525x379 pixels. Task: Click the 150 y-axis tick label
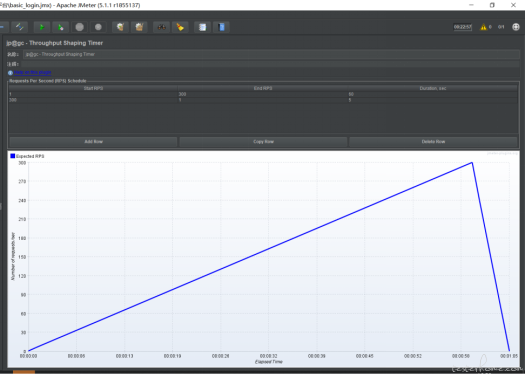(x=22, y=257)
